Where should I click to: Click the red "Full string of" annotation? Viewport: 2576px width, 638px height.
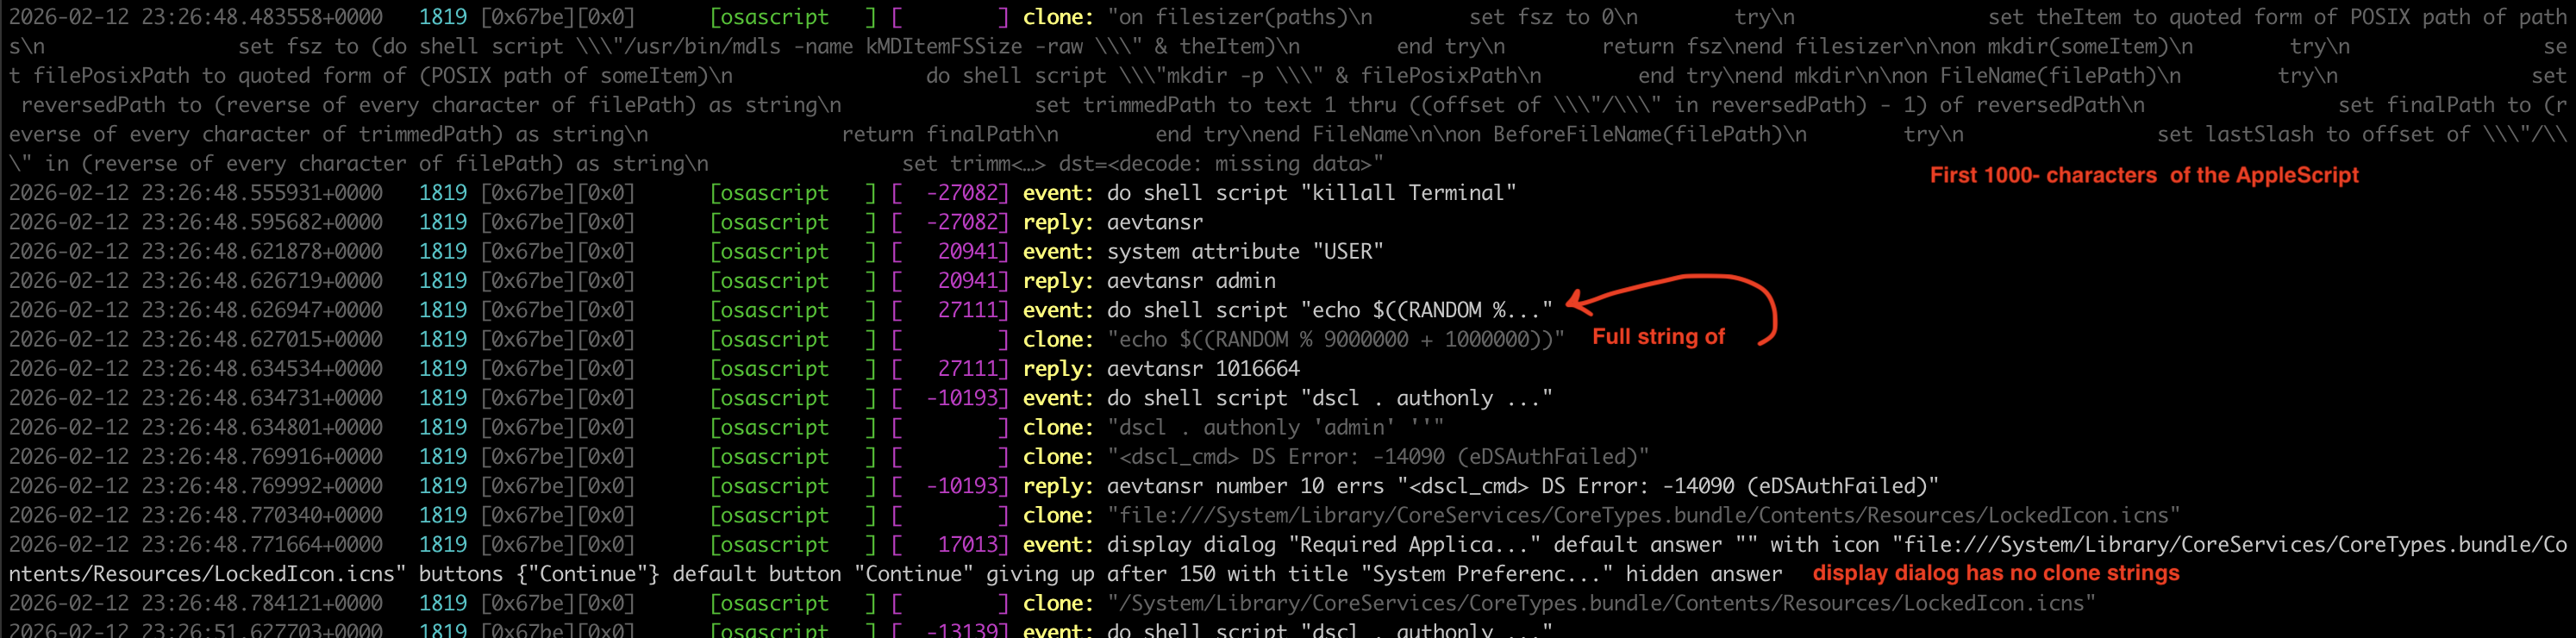tap(1658, 337)
